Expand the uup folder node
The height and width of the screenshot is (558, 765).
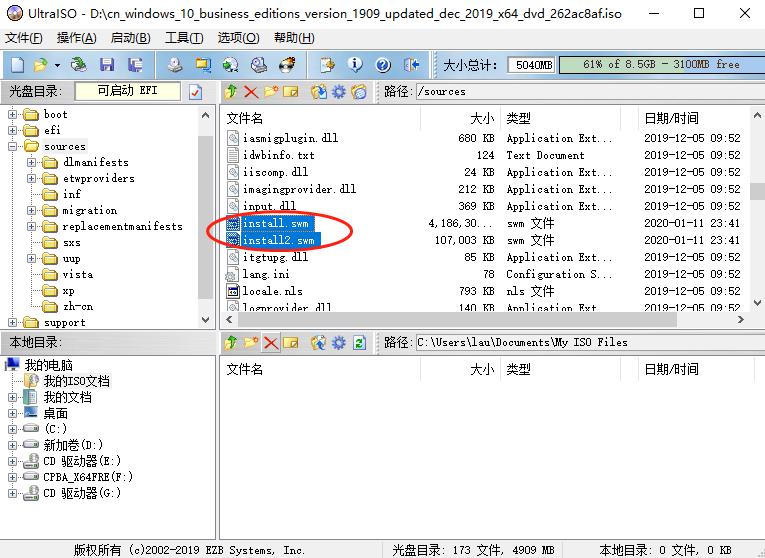31,259
